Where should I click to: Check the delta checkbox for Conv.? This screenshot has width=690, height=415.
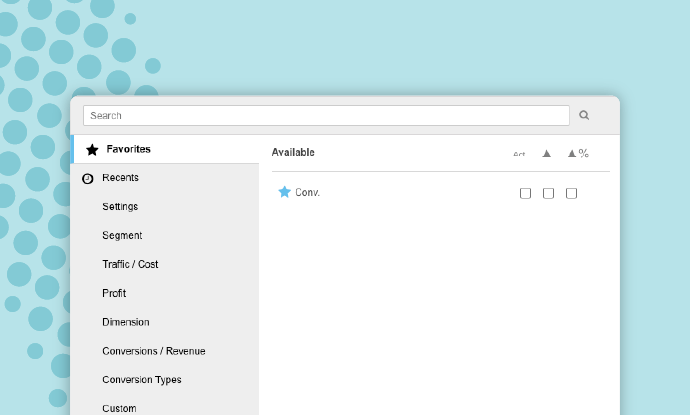pos(548,193)
